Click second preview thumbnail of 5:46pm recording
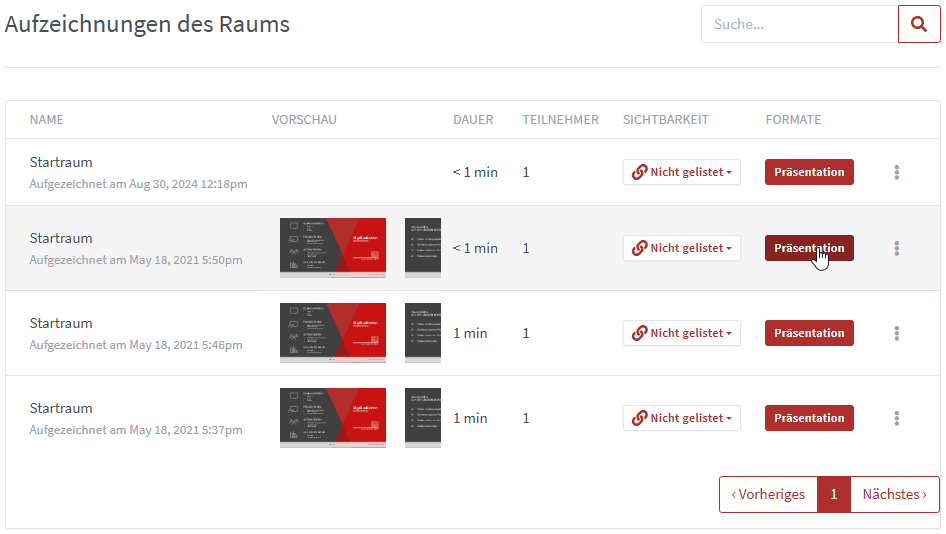The height and width of the screenshot is (534, 946). pyautogui.click(x=423, y=333)
